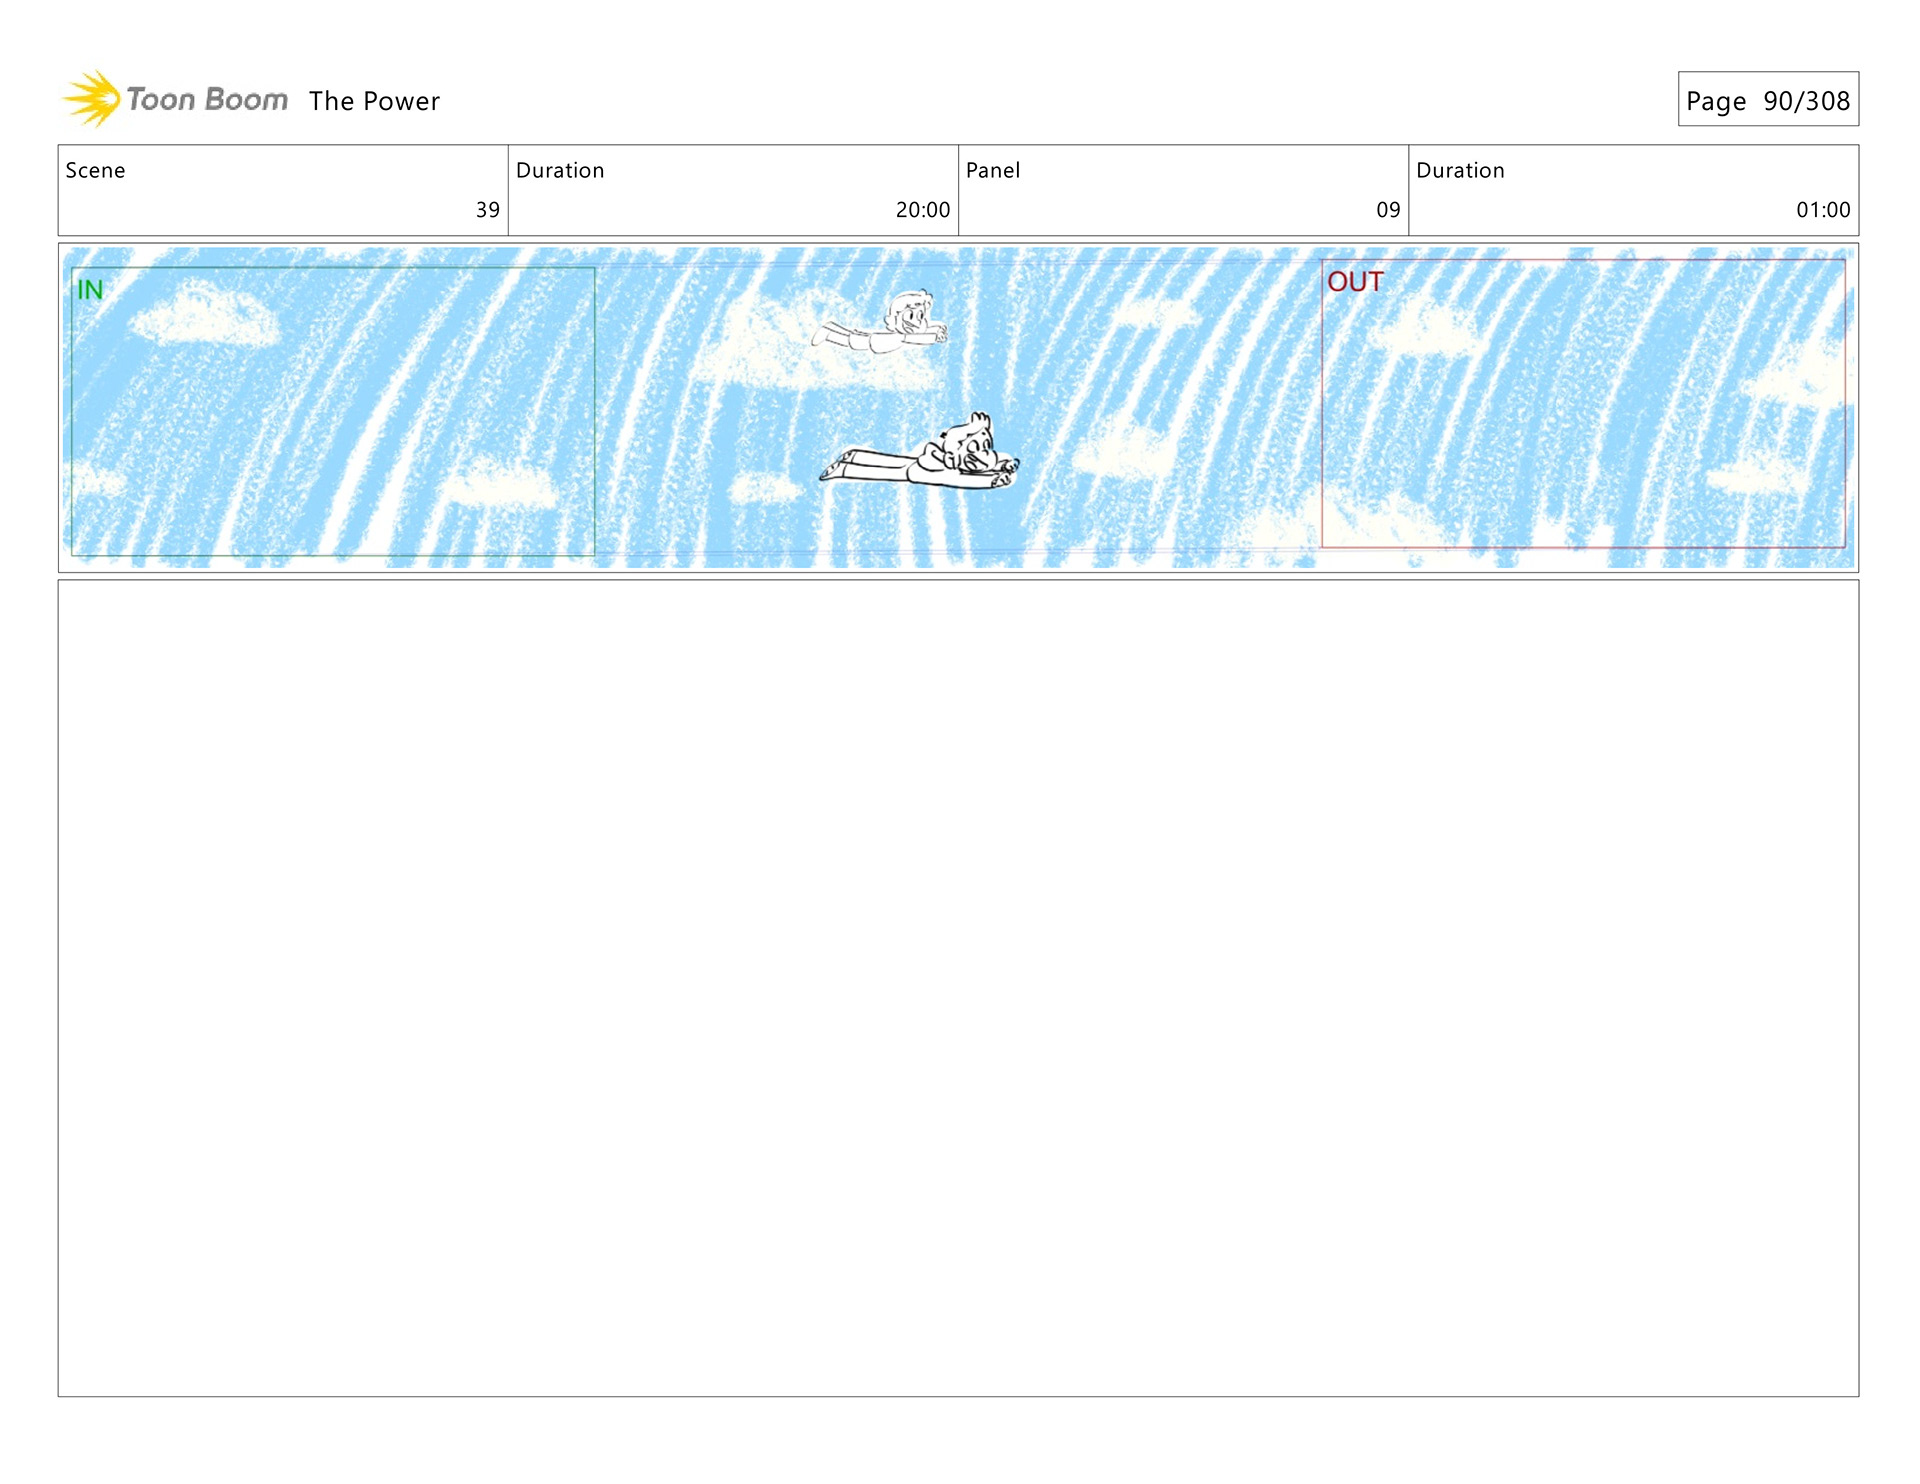Click the green IN camera label
The width and height of the screenshot is (1920, 1484).
[x=90, y=290]
